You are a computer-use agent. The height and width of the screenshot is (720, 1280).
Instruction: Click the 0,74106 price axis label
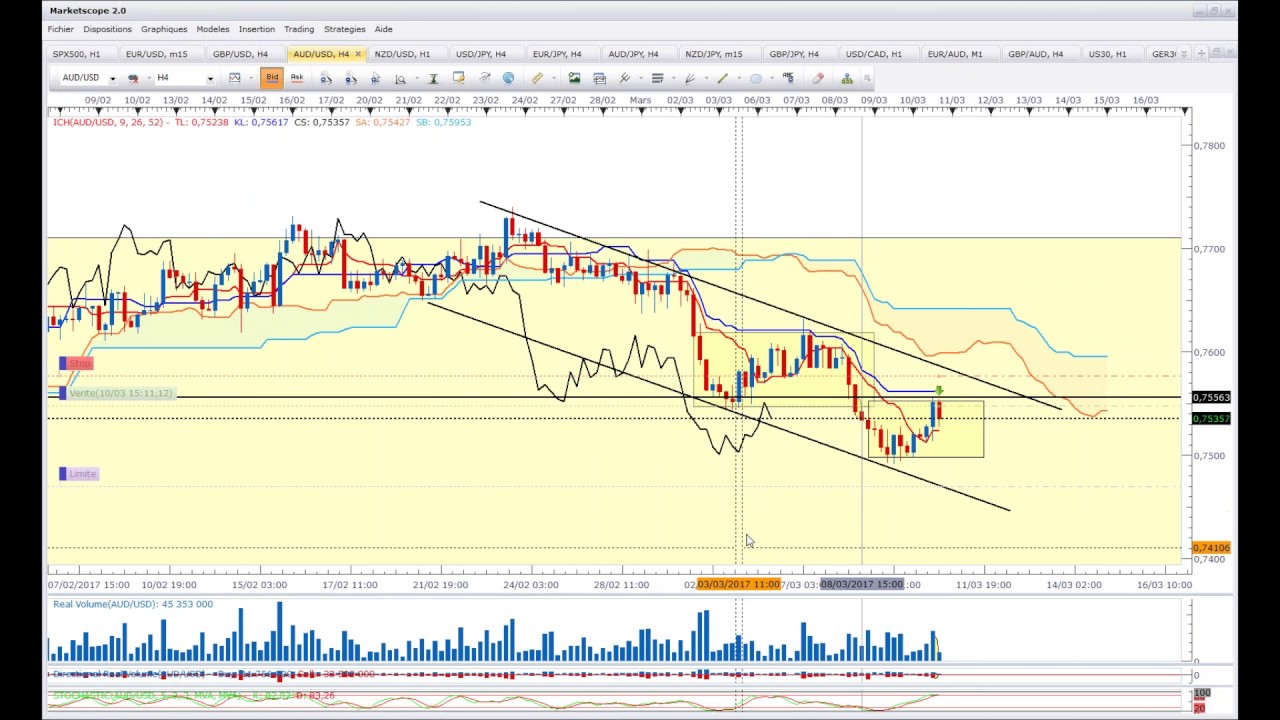click(1211, 548)
